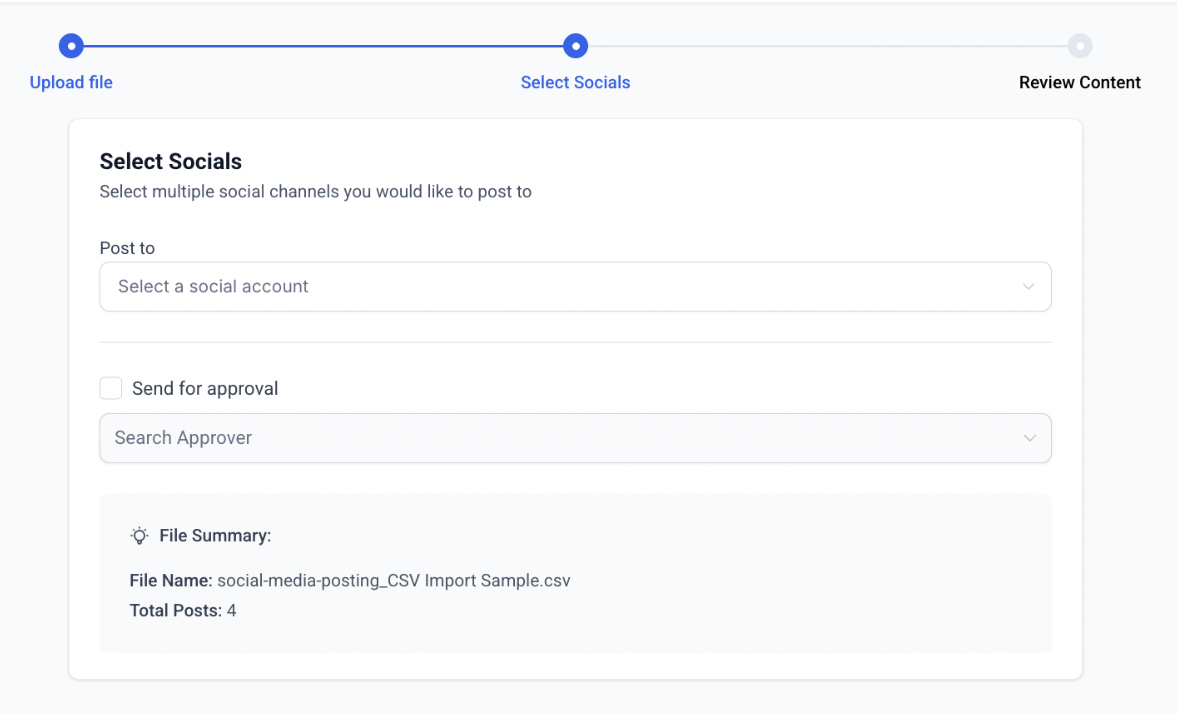Go to the Upload file step label

pos(71,83)
